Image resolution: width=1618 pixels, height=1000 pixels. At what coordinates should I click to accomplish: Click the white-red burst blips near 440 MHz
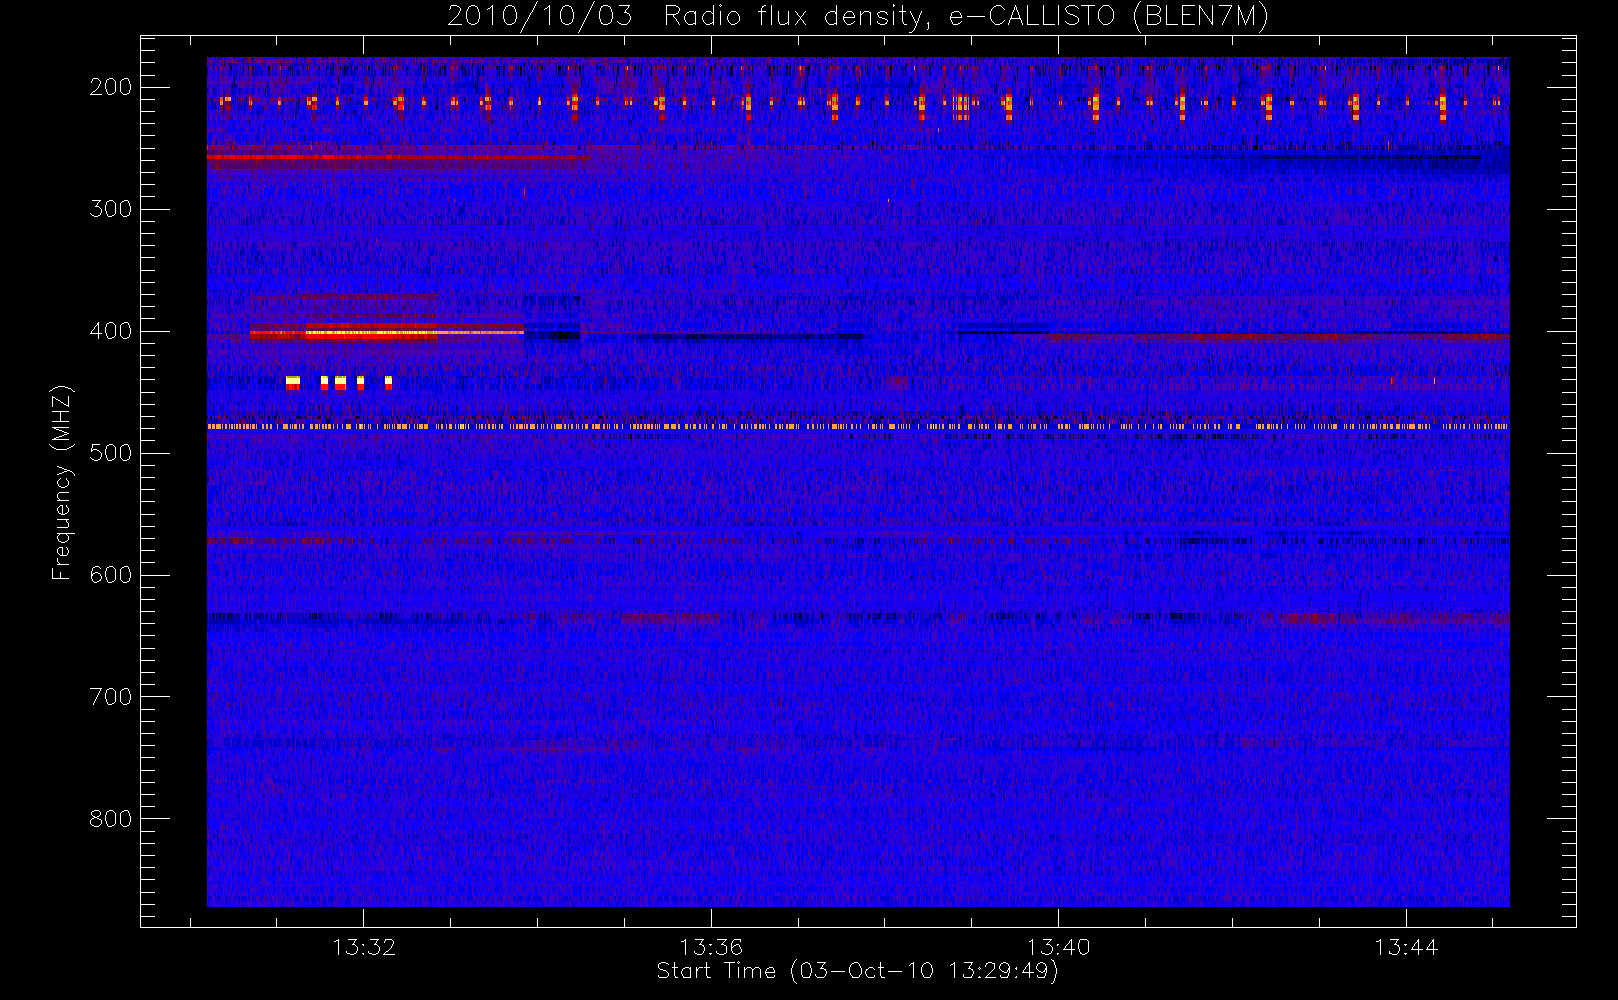[x=339, y=382]
